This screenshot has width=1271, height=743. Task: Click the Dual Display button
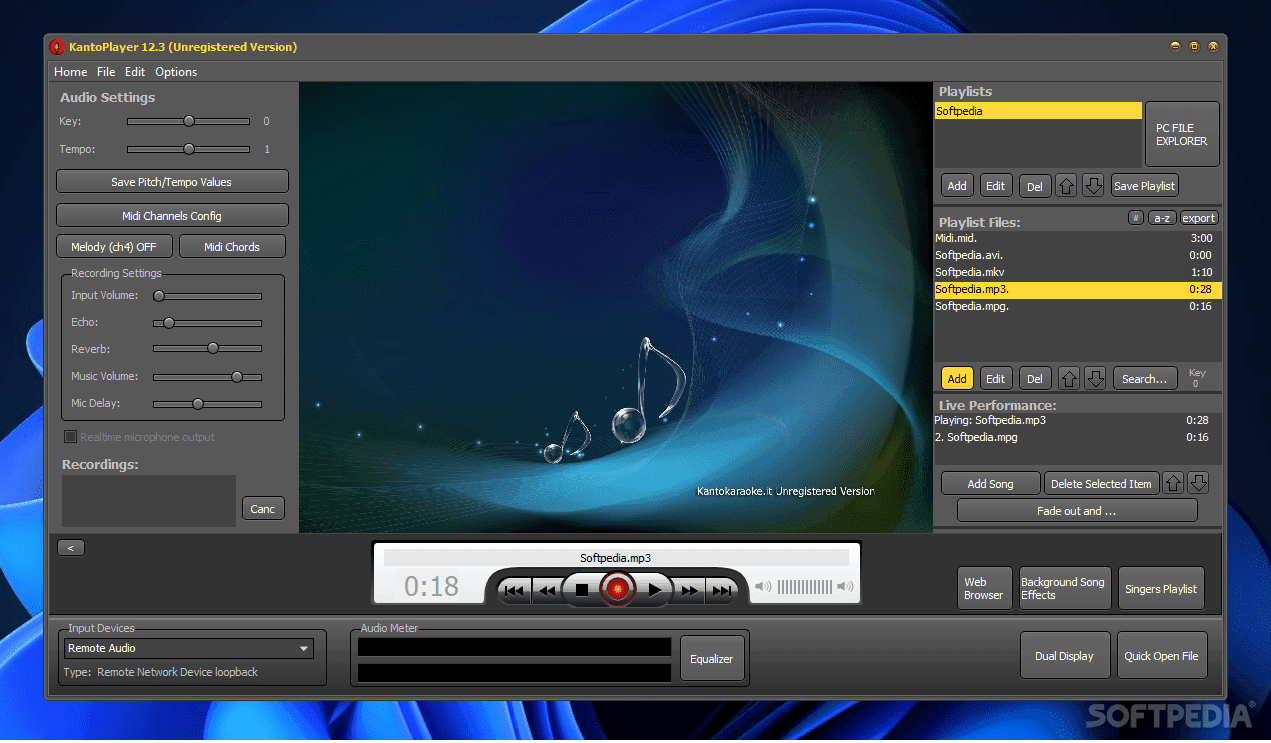[x=1064, y=656]
